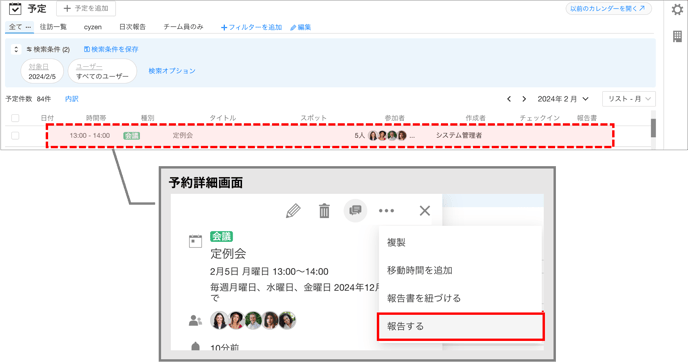This screenshot has height=362, width=688.
Task: Click the 会議 tag in the list row
Action: point(132,136)
